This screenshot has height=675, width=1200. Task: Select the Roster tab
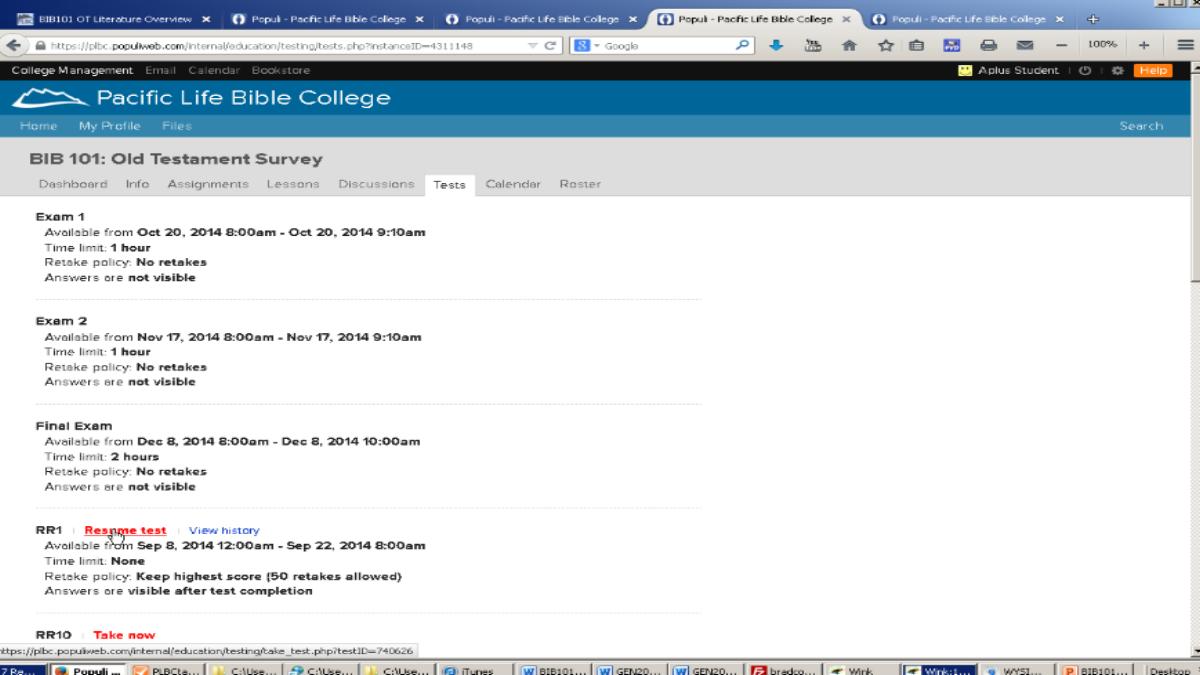(x=580, y=184)
